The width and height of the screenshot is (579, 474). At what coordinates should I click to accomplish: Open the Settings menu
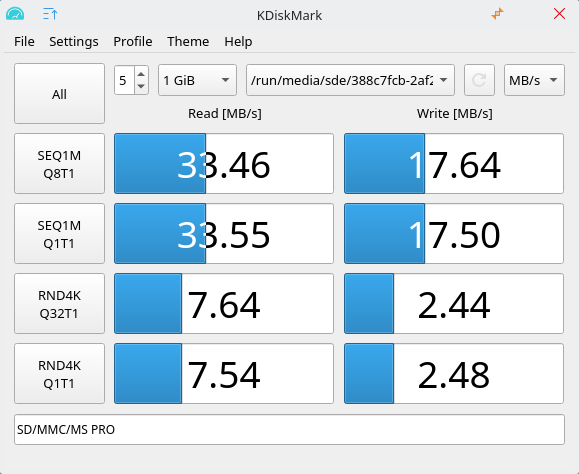[x=74, y=41]
